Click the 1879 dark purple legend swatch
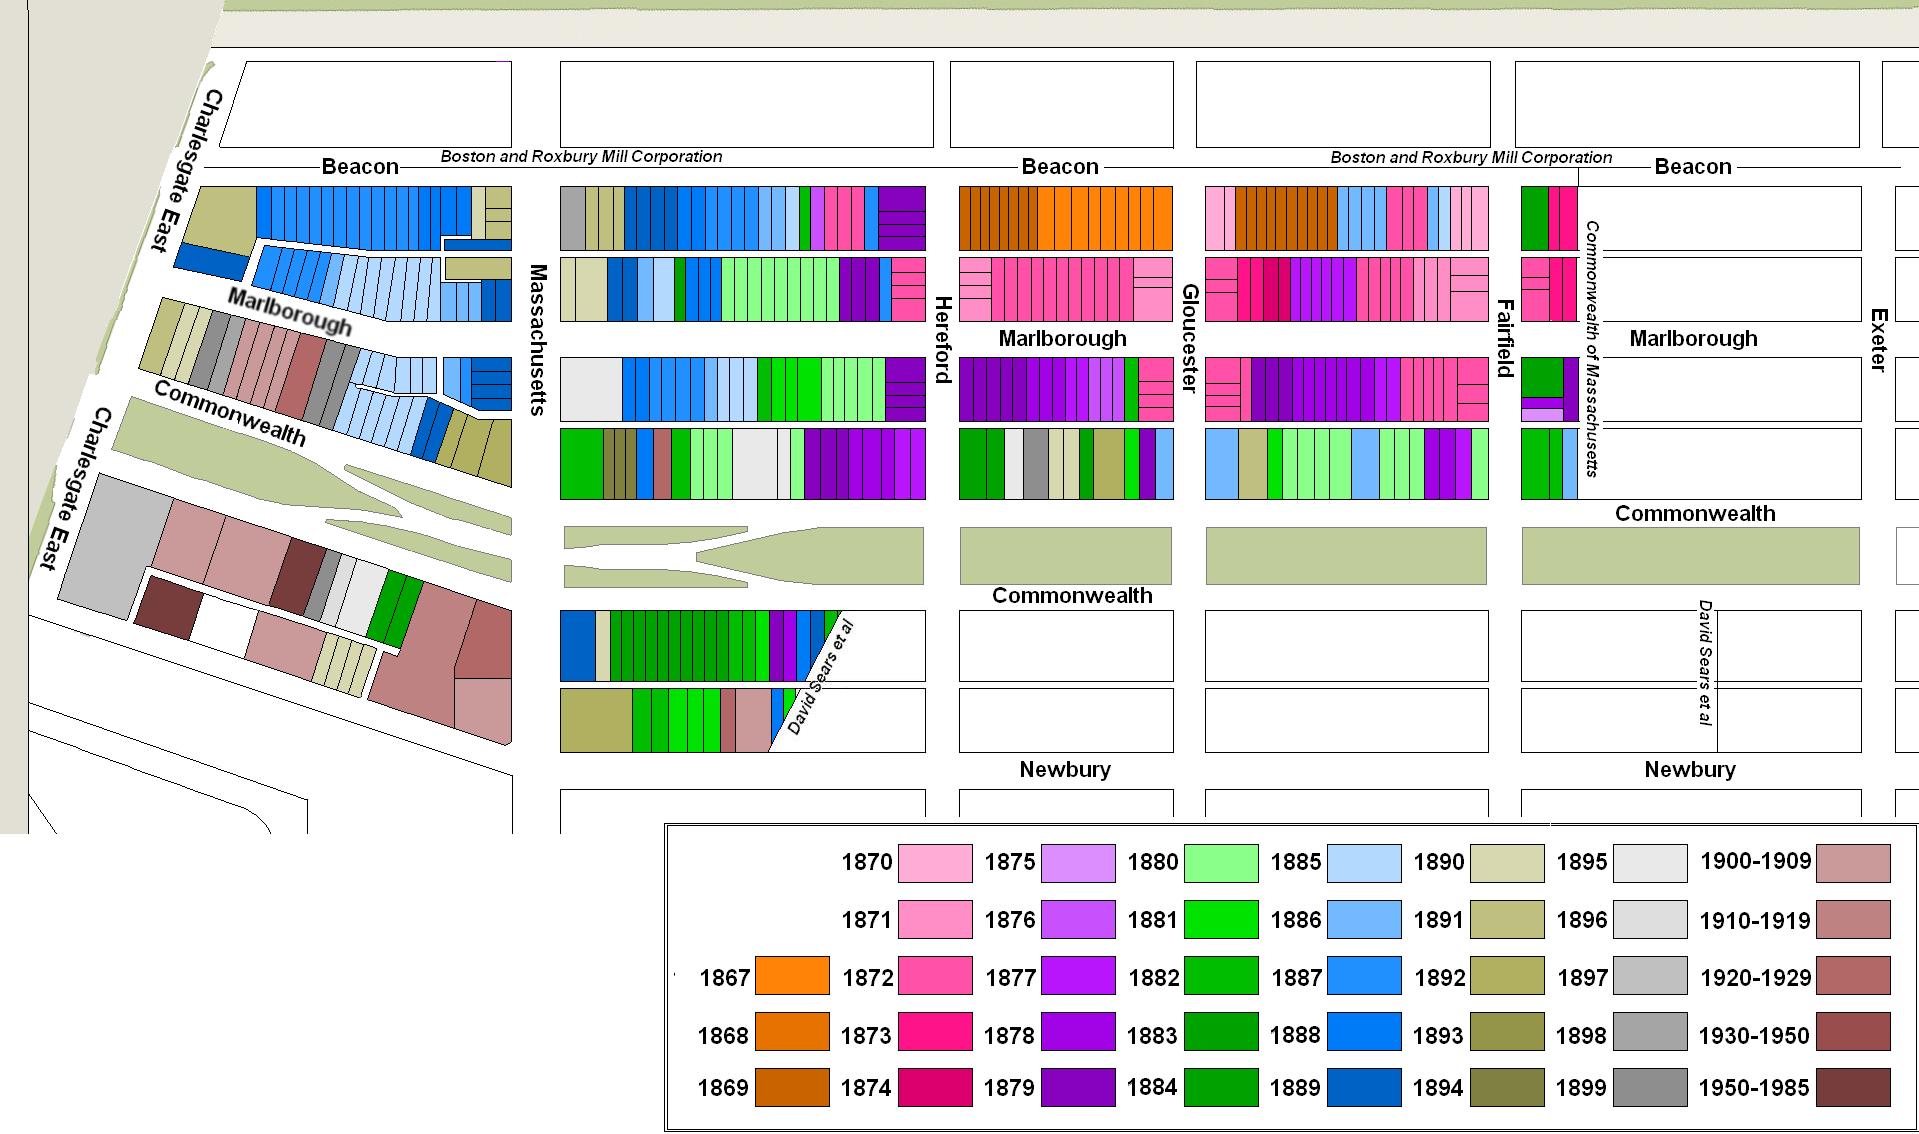The image size is (1919, 1134). pos(1078,1087)
